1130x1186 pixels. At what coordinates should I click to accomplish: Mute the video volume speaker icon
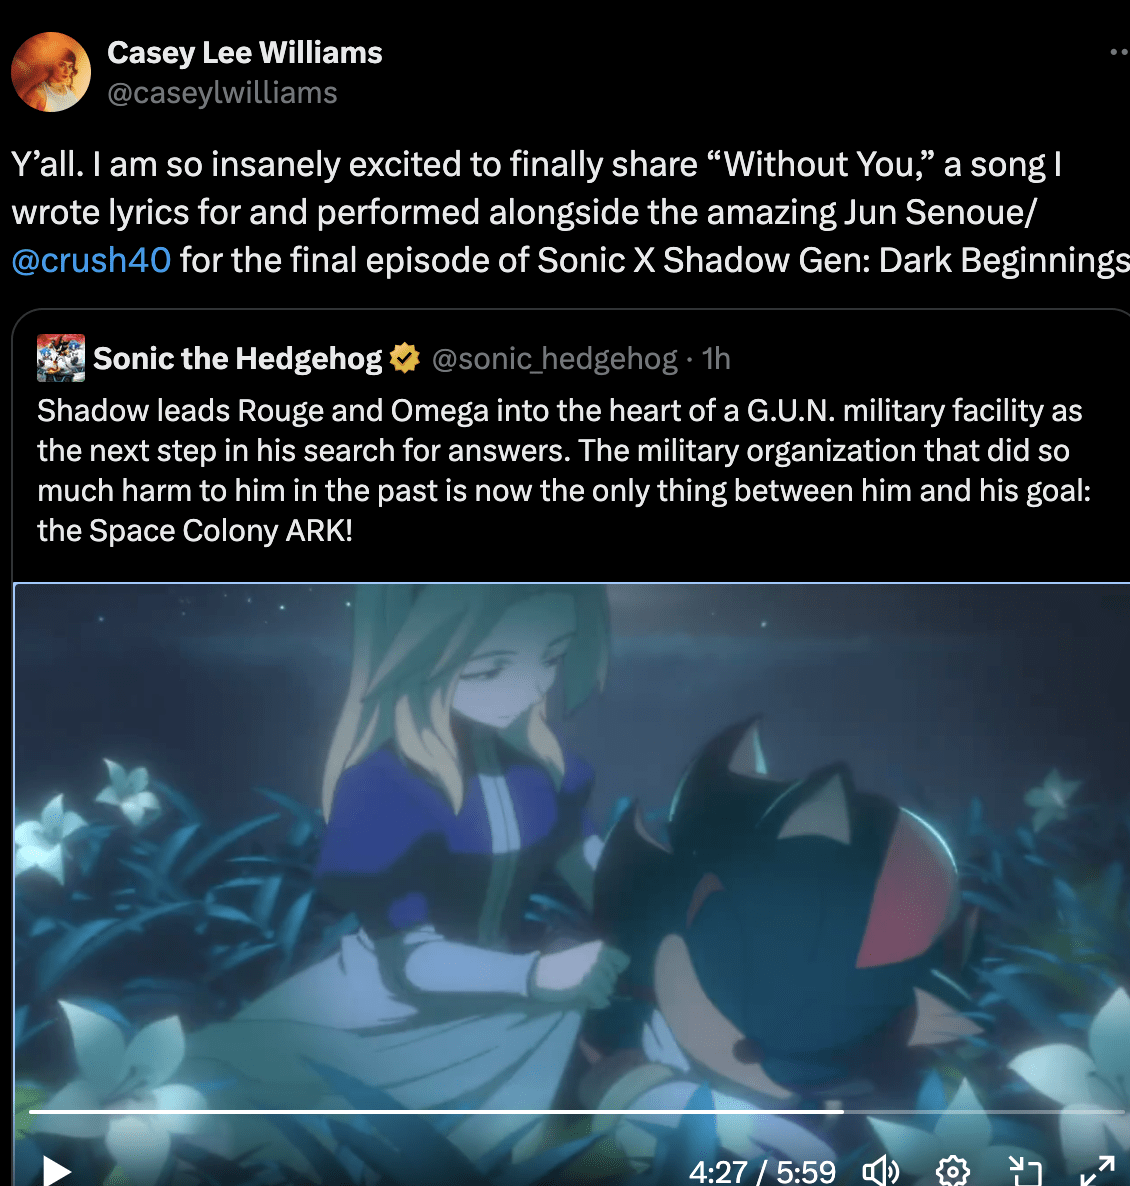(x=880, y=1171)
